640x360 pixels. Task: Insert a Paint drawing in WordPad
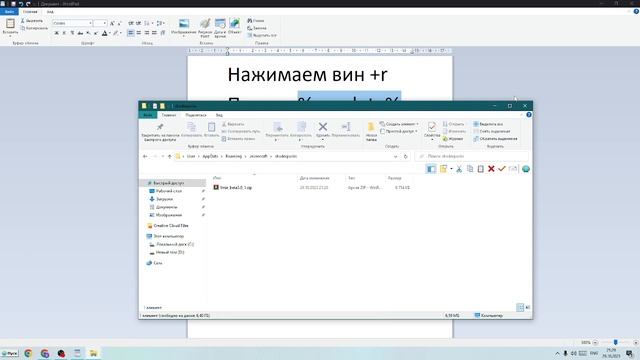click(205, 24)
